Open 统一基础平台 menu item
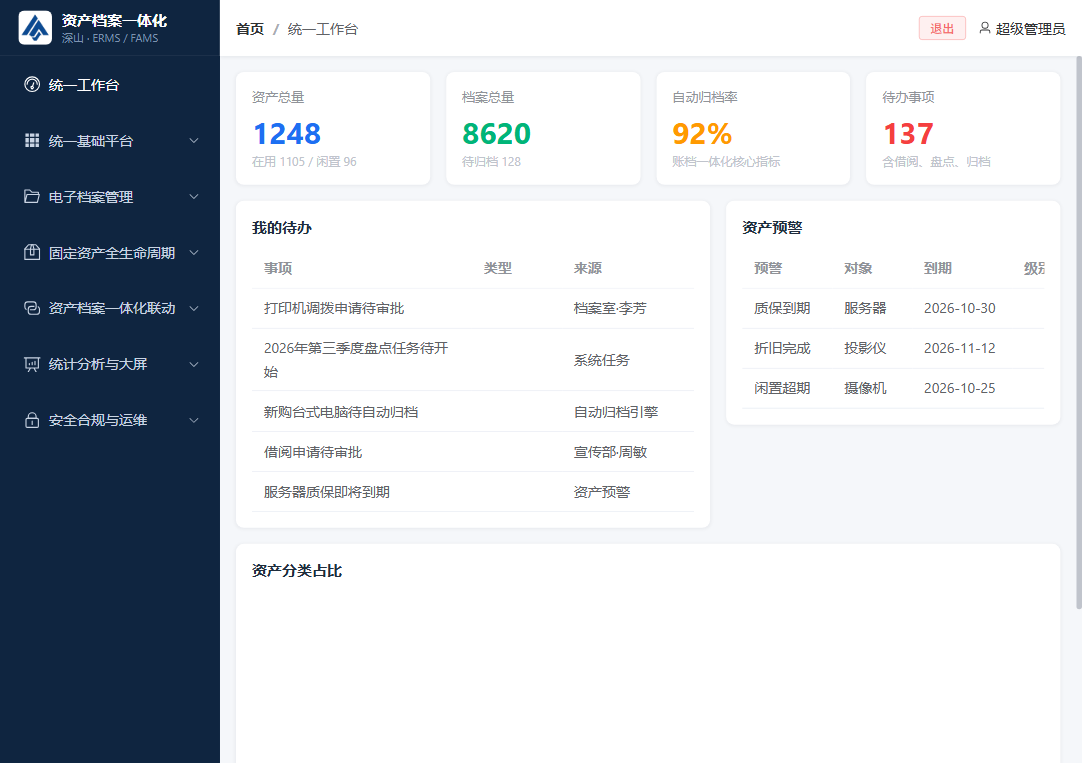Screen dimensions: 1082x763 click(x=110, y=141)
